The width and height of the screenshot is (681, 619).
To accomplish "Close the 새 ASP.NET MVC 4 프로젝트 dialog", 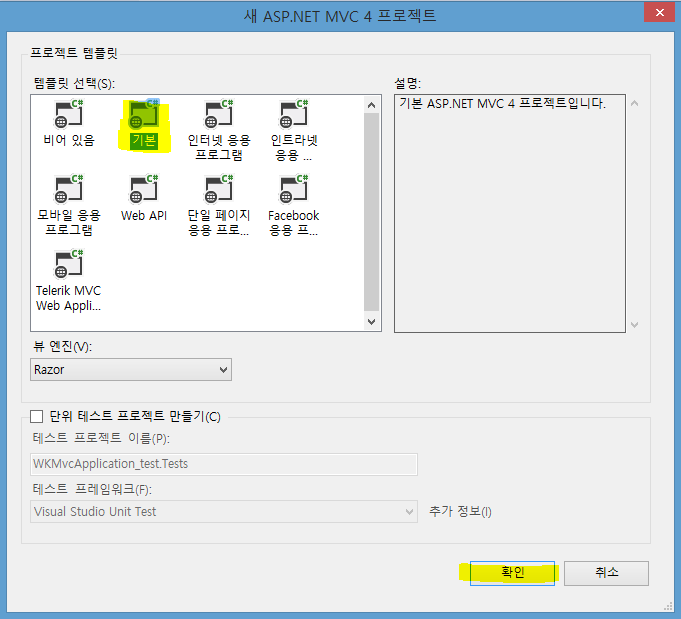I will pos(659,13).
